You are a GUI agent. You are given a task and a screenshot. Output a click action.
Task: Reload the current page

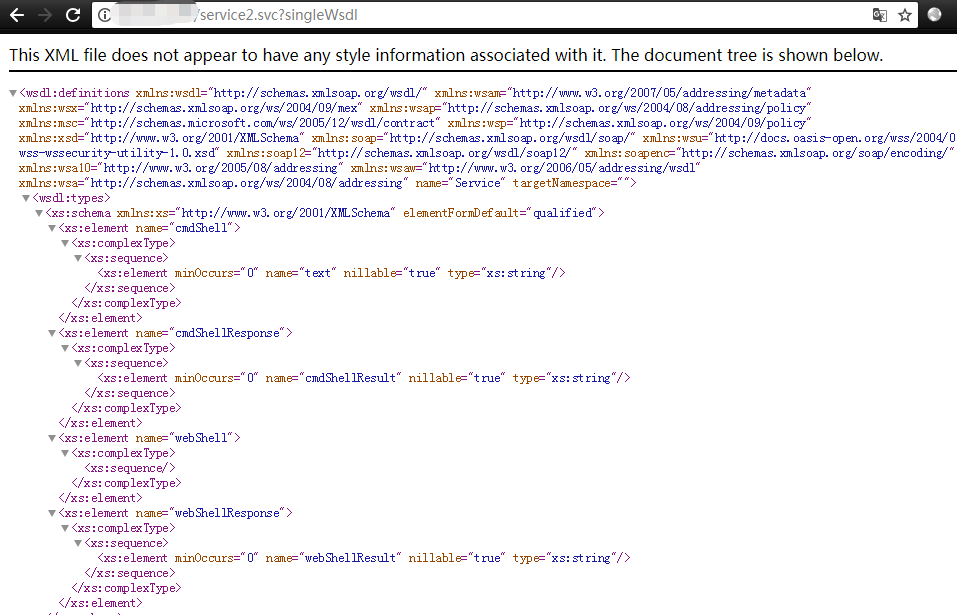73,15
